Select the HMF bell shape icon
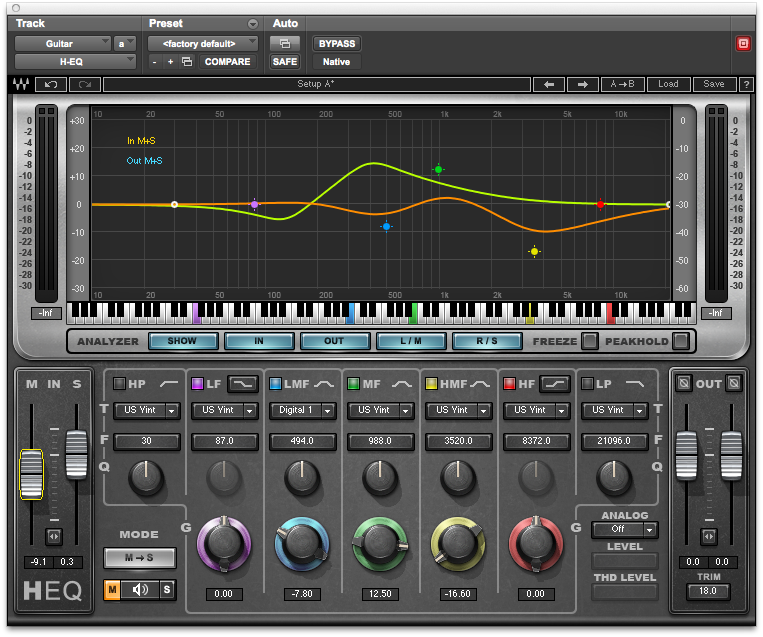This screenshot has width=763, height=637. [x=480, y=384]
